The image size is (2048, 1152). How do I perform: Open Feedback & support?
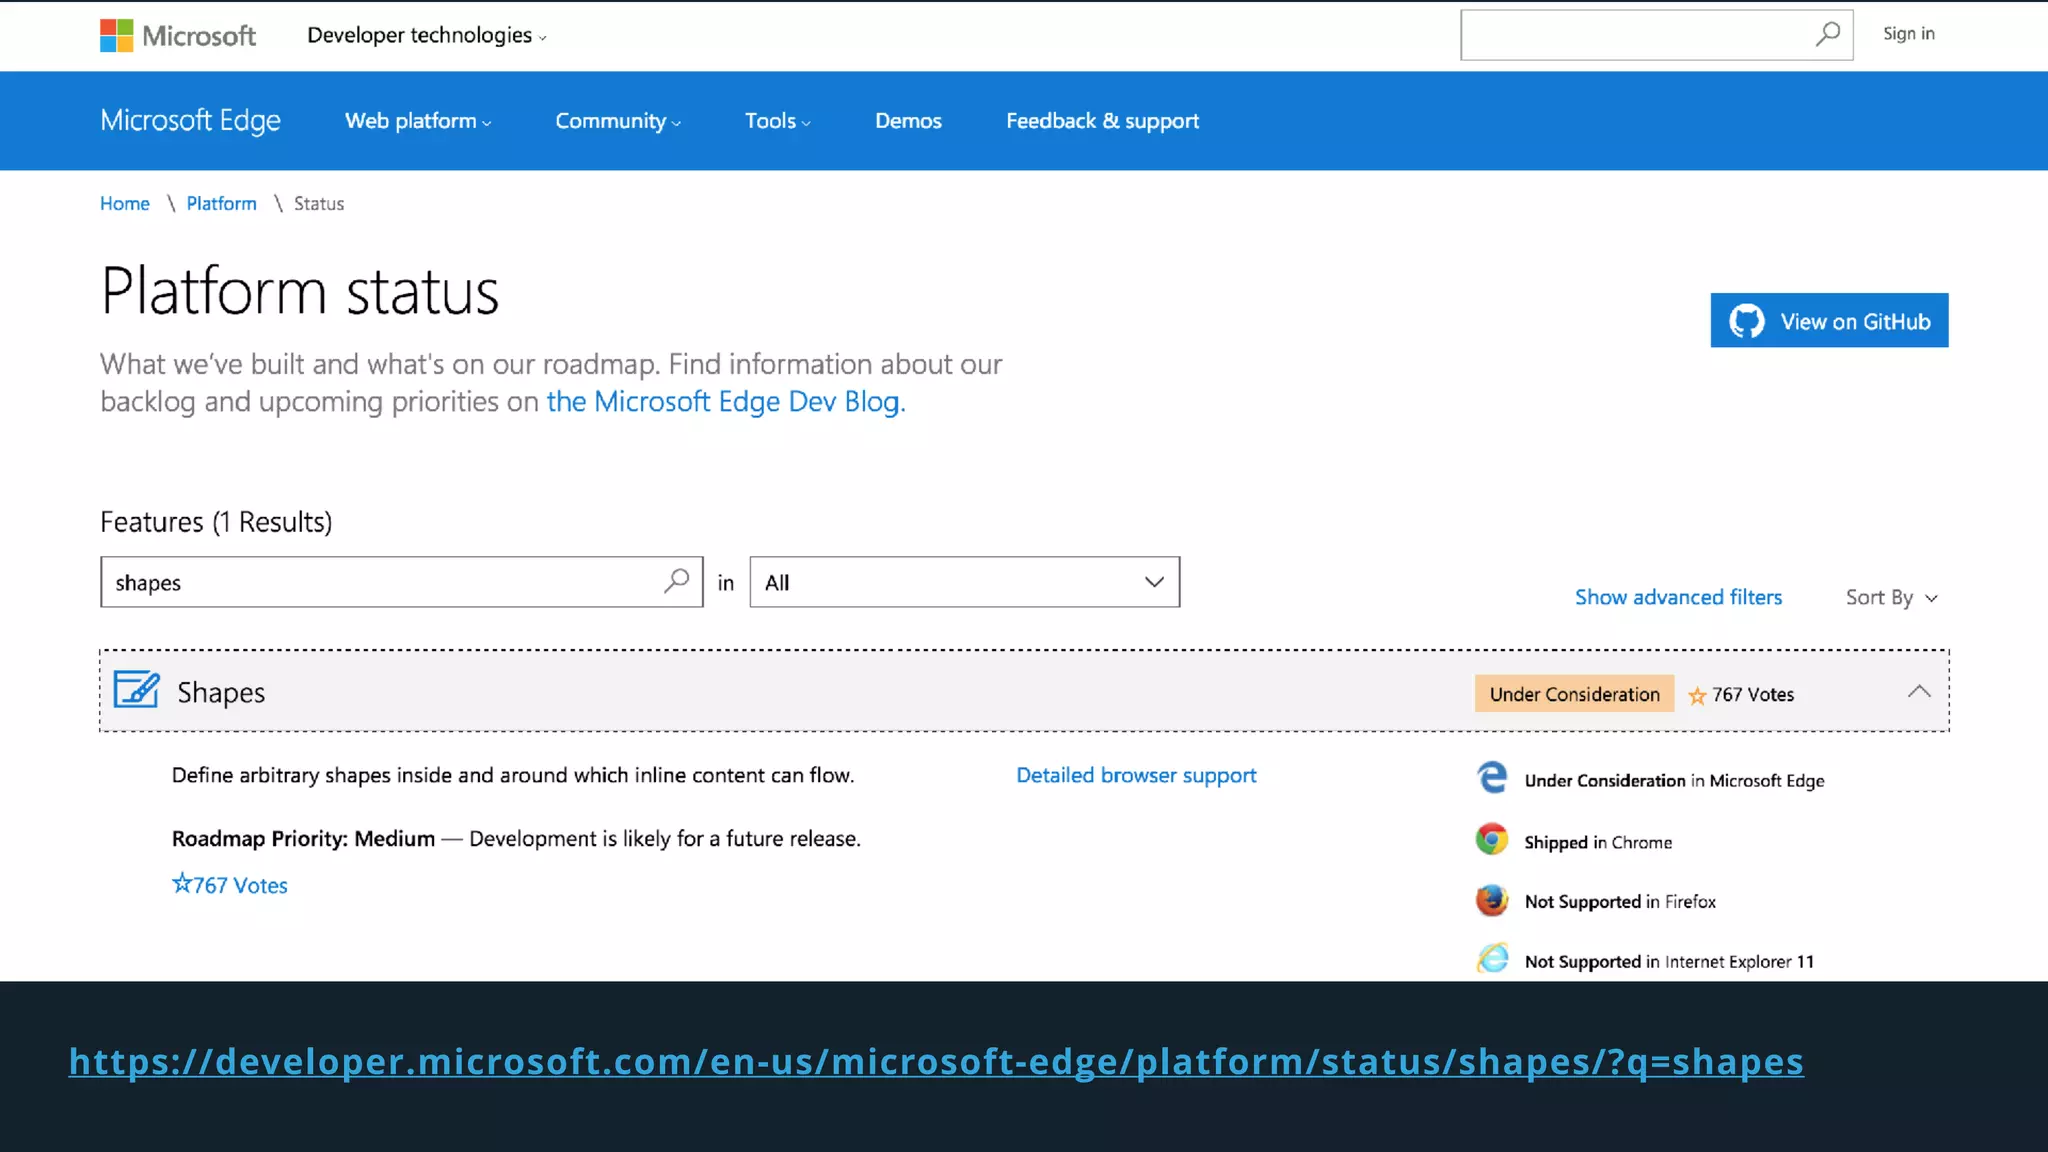(x=1102, y=121)
